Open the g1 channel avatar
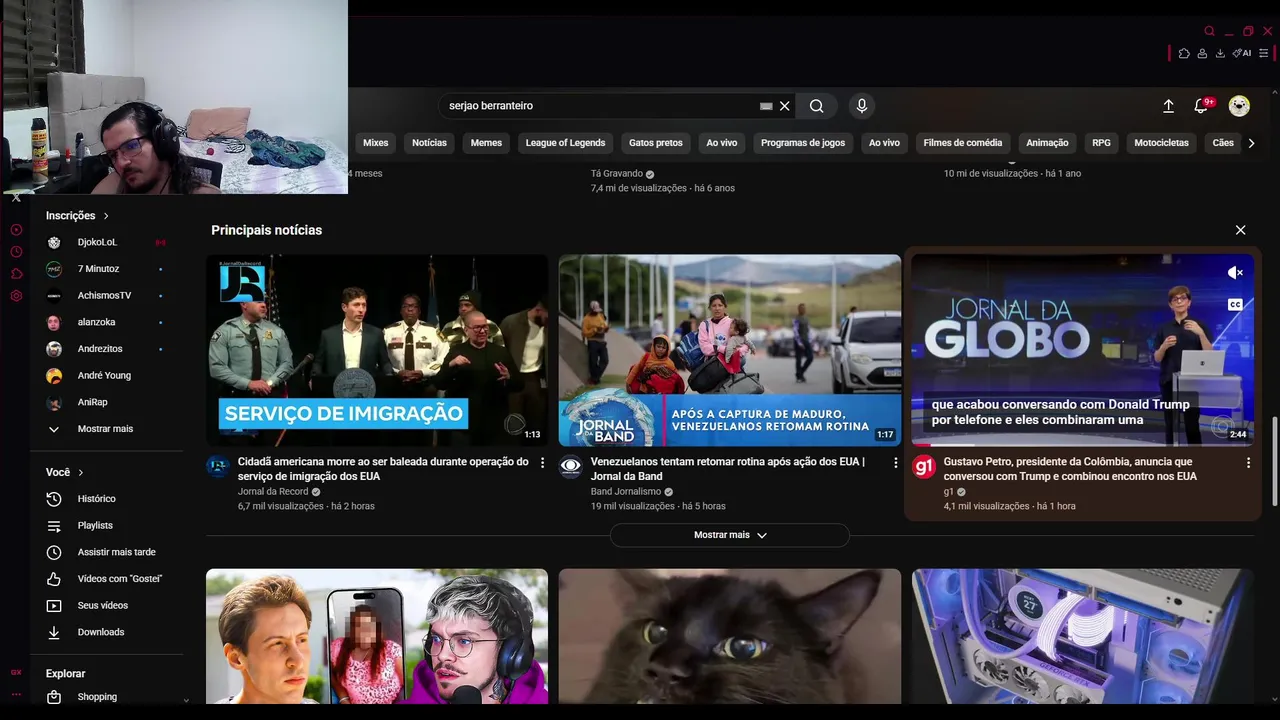 click(x=923, y=467)
